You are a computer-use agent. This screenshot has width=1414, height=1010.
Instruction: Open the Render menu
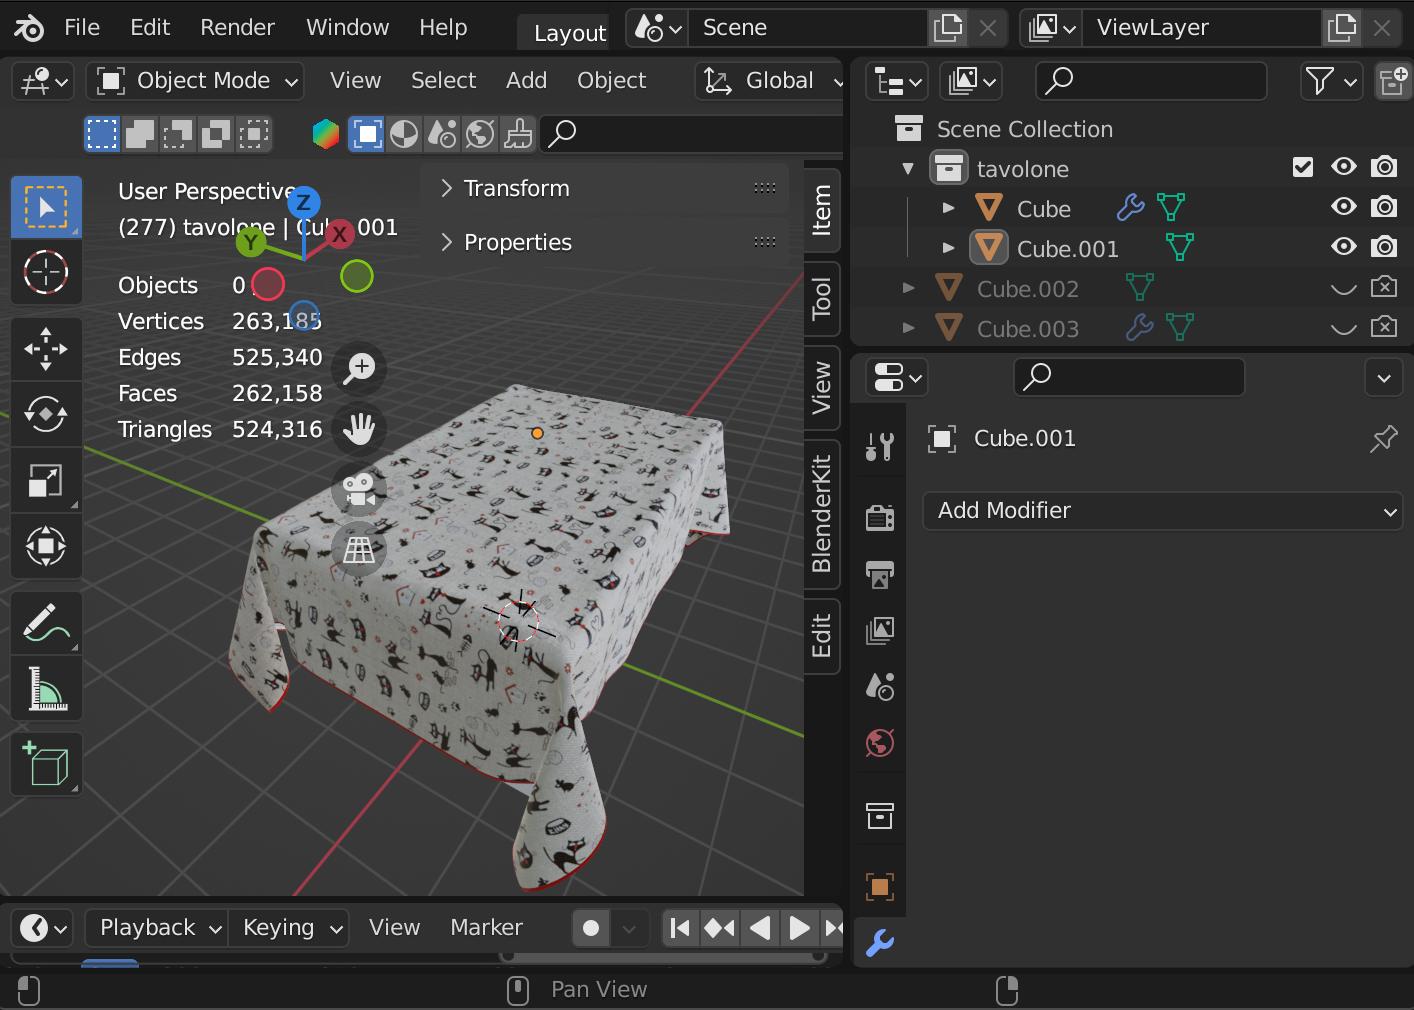[x=236, y=27]
